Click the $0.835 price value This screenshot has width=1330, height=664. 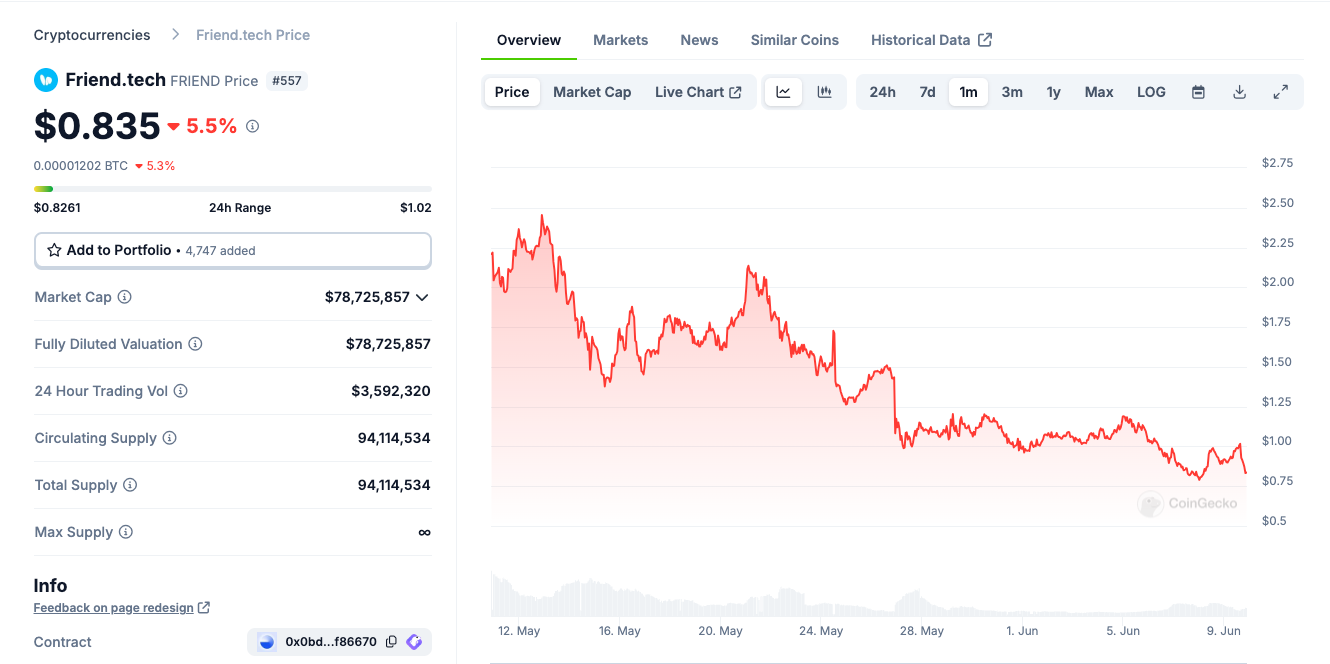pos(97,126)
